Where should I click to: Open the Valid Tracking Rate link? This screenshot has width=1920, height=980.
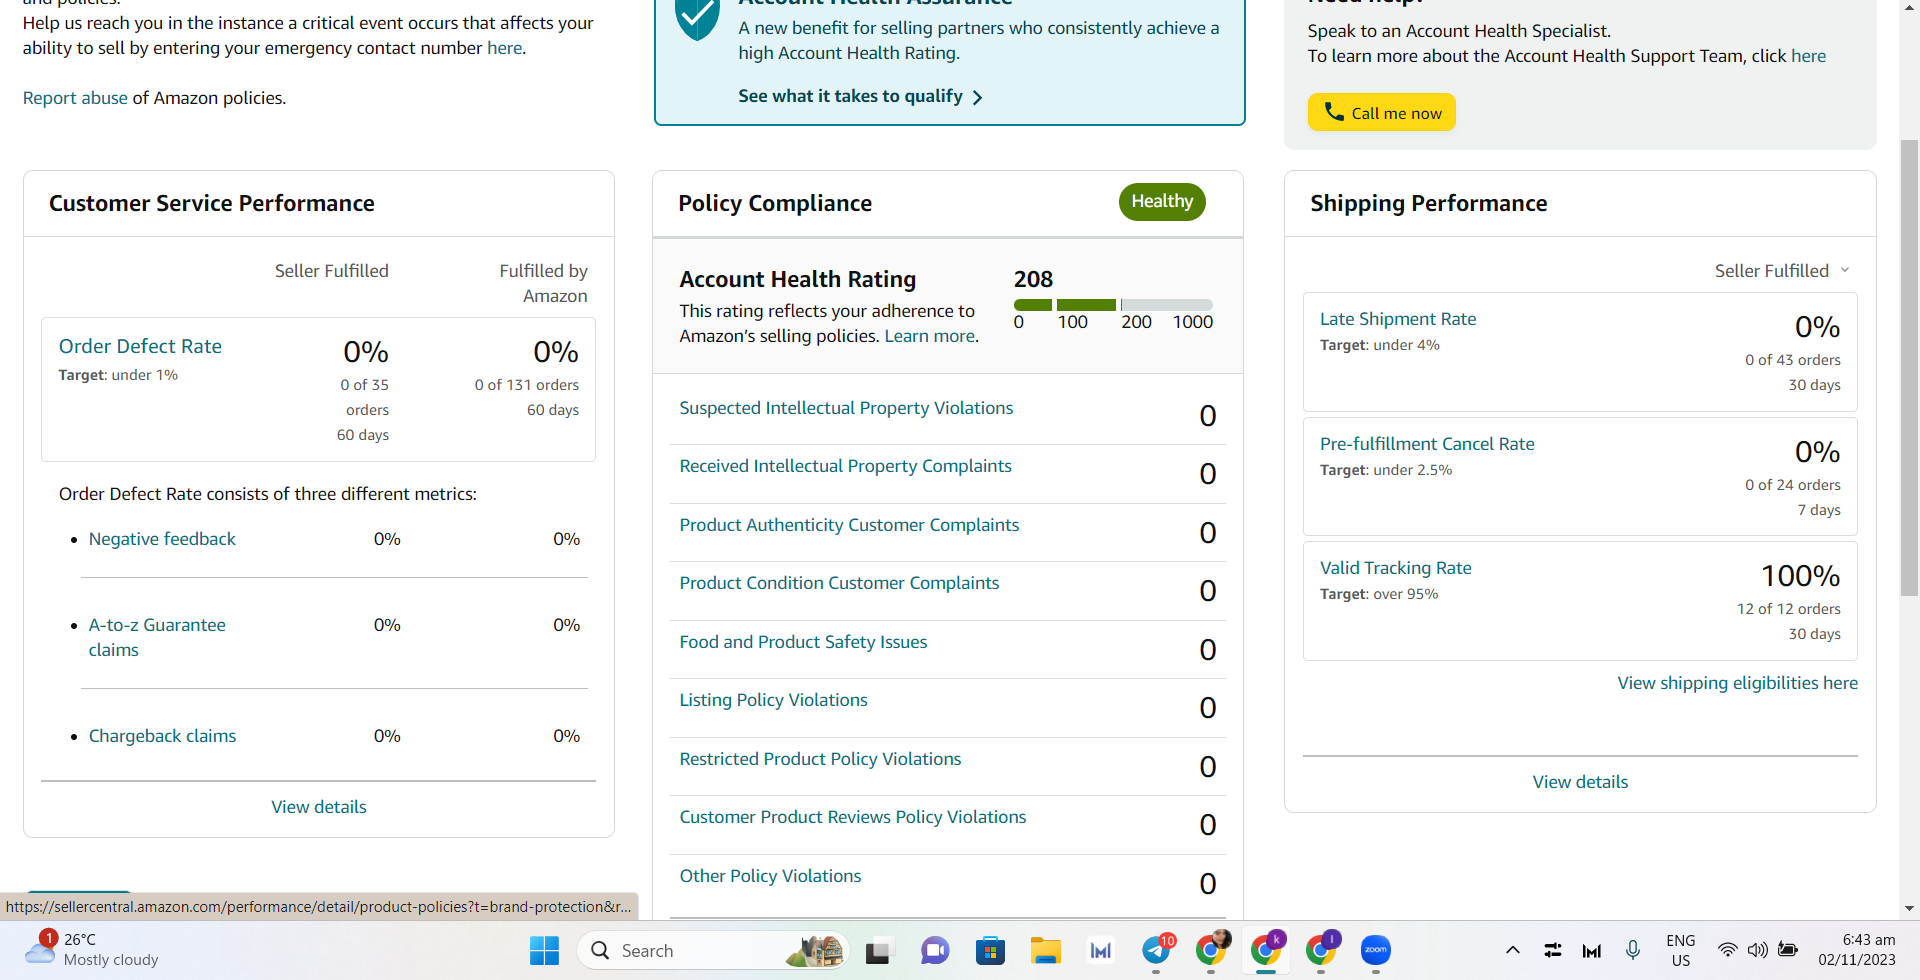click(1395, 568)
